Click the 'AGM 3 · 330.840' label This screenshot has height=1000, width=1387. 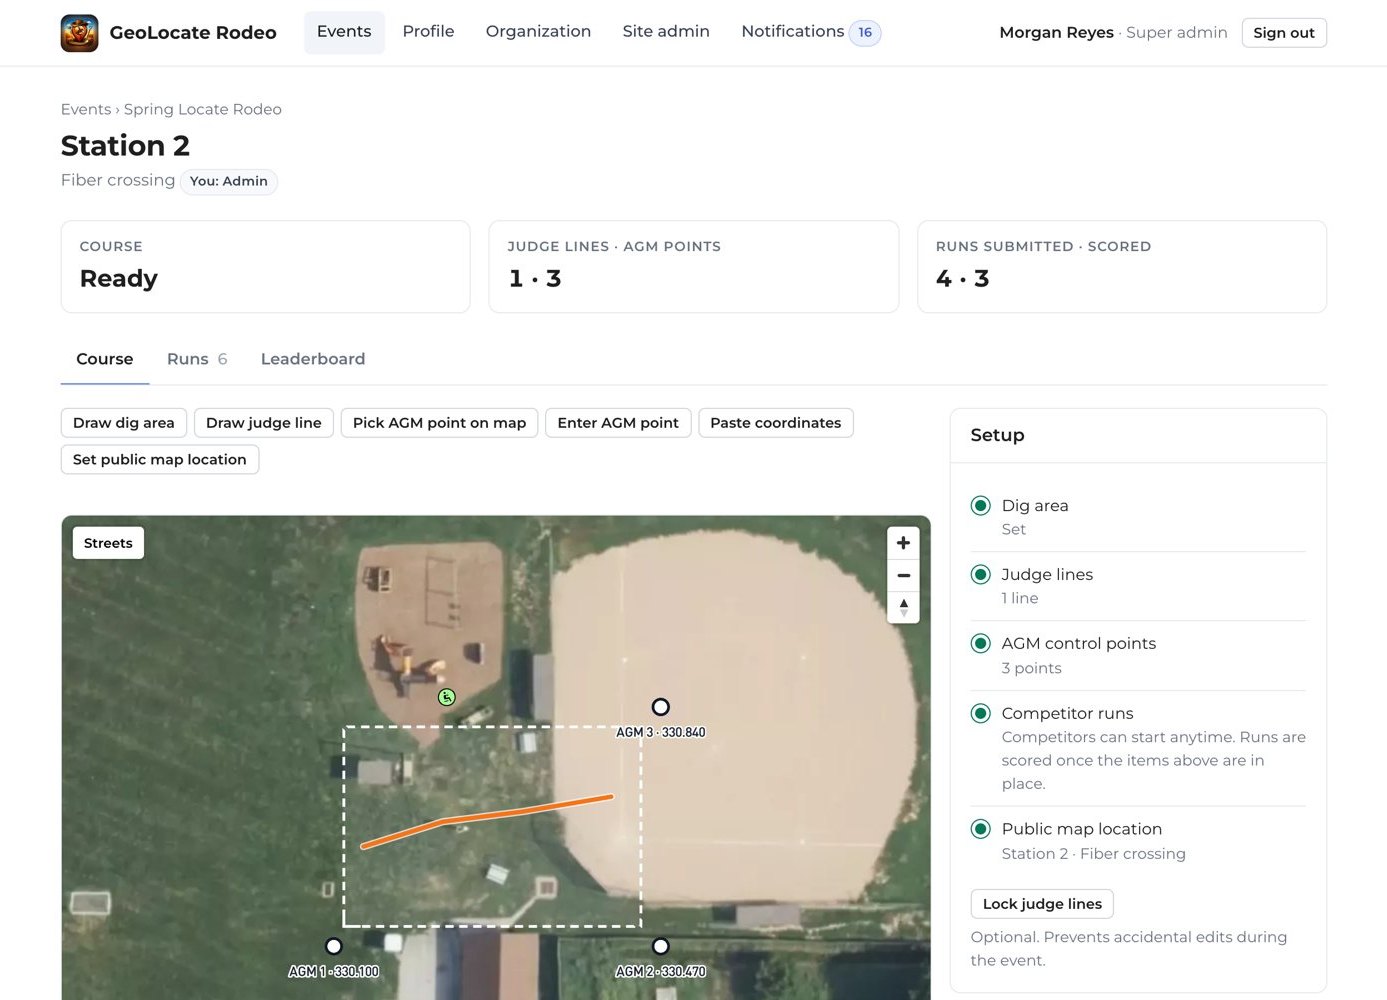[661, 732]
